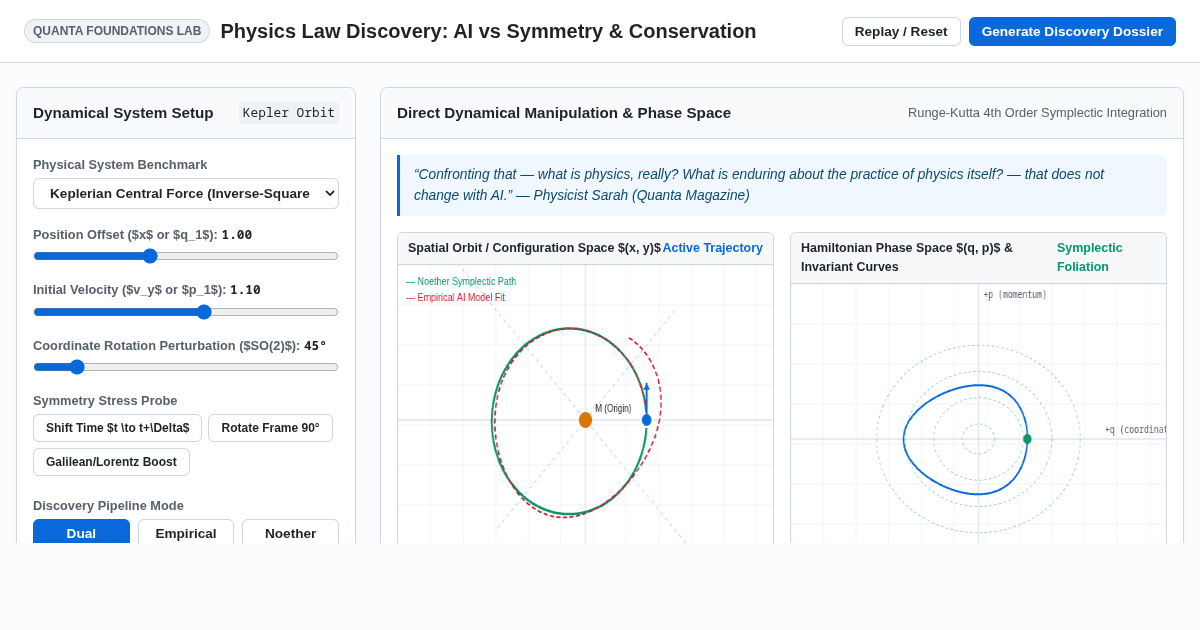Viewport: 1200px width, 630px height.
Task: Click the QUANTA FOUNDATIONS LAB badge
Action: coord(117,31)
